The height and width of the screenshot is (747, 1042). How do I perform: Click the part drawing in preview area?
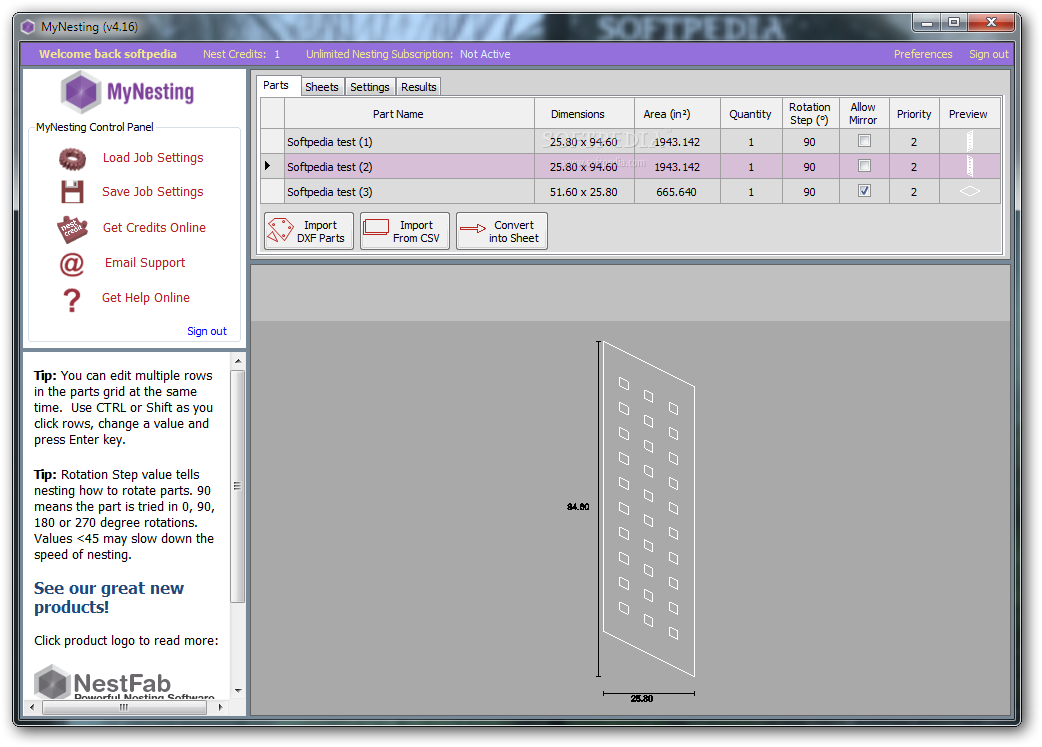click(x=649, y=509)
